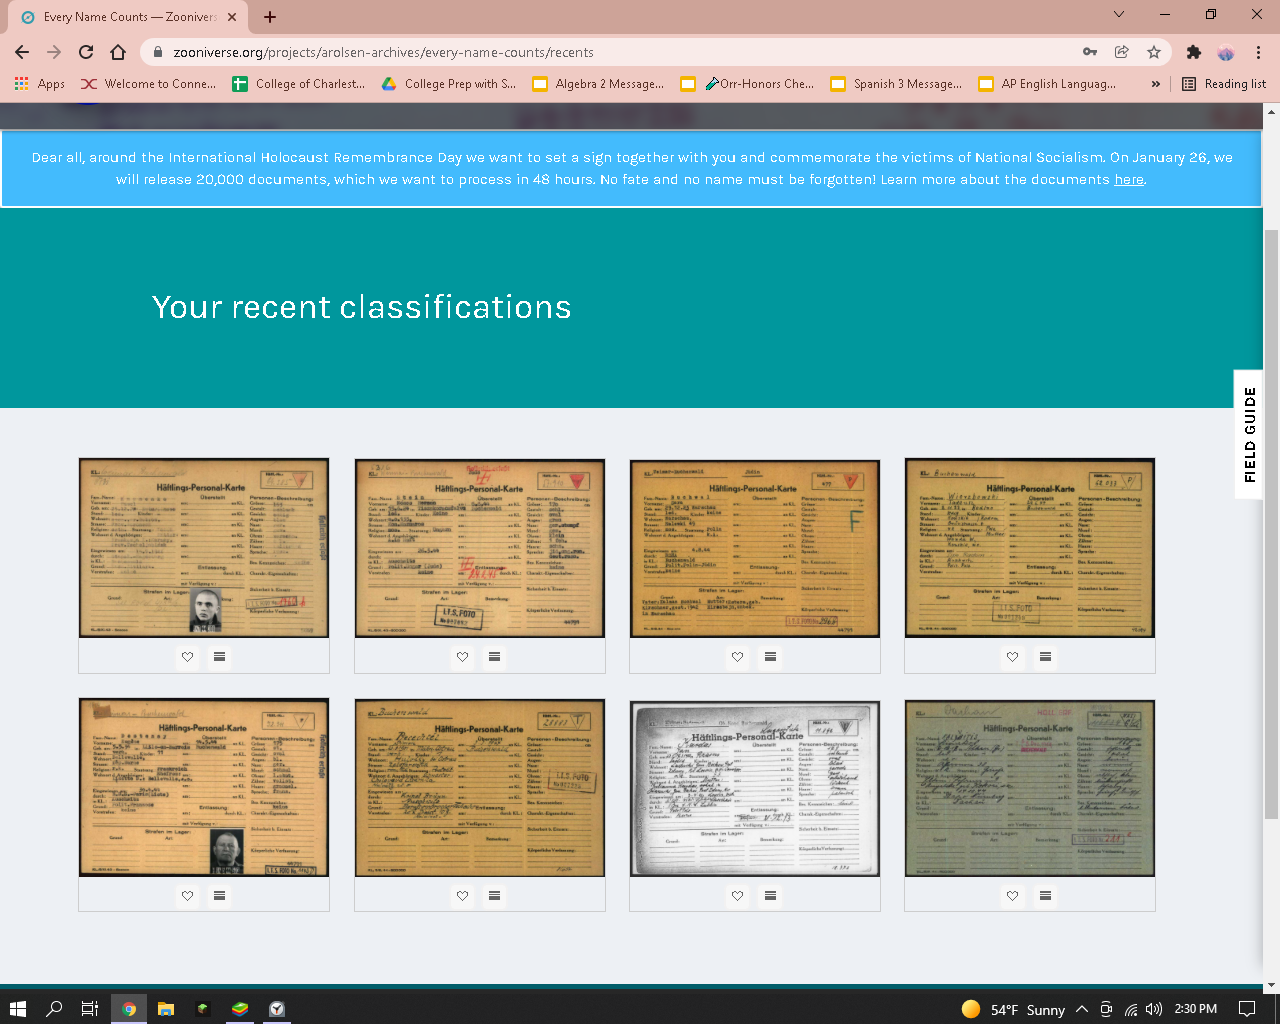The image size is (1280, 1024).
Task: Open the collection list icon under the green F card
Action: pyautogui.click(x=770, y=657)
